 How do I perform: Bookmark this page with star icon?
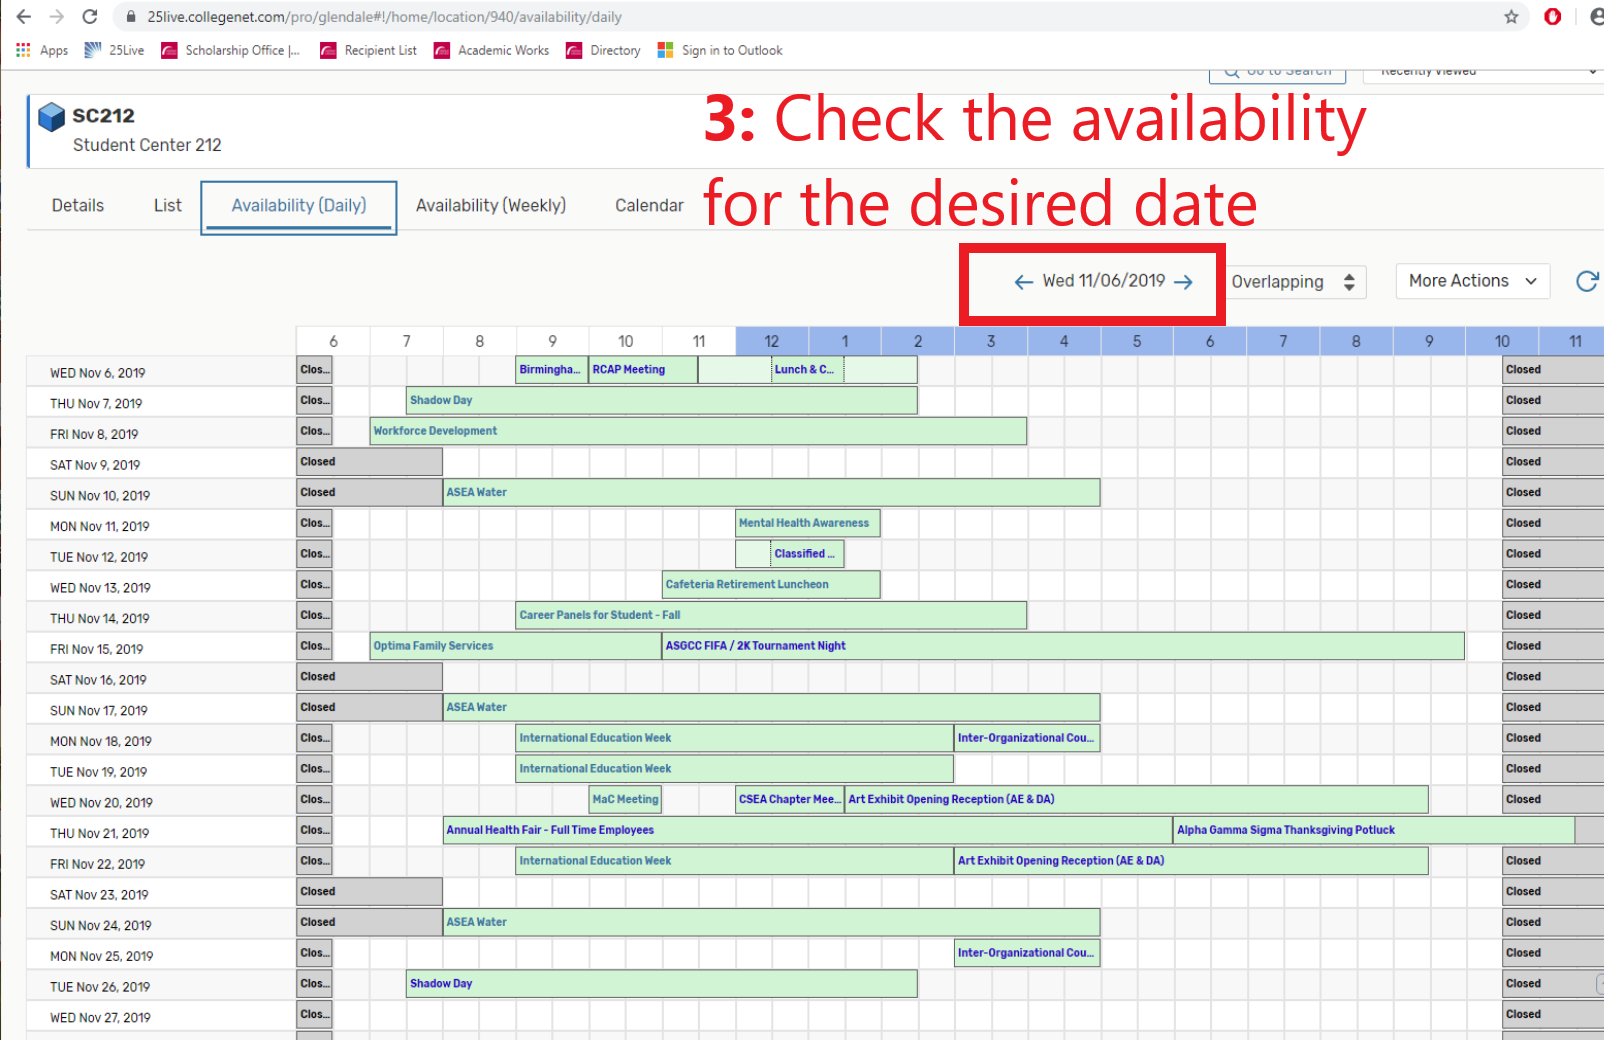(1511, 17)
